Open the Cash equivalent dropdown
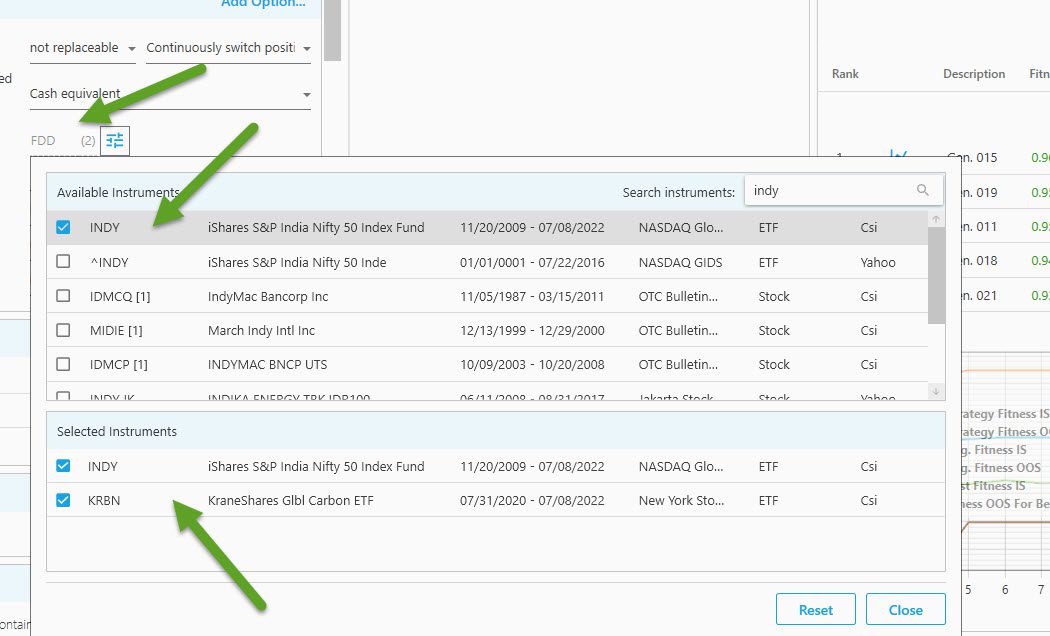The height and width of the screenshot is (636, 1050). tap(170, 94)
